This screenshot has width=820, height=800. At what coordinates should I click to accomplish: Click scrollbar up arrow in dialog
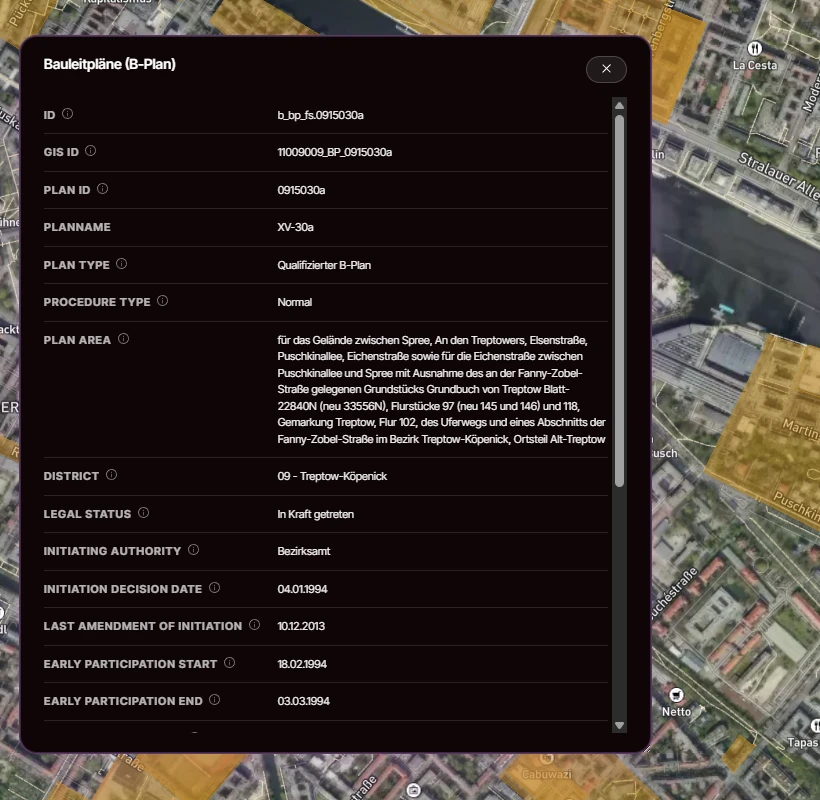click(x=620, y=106)
